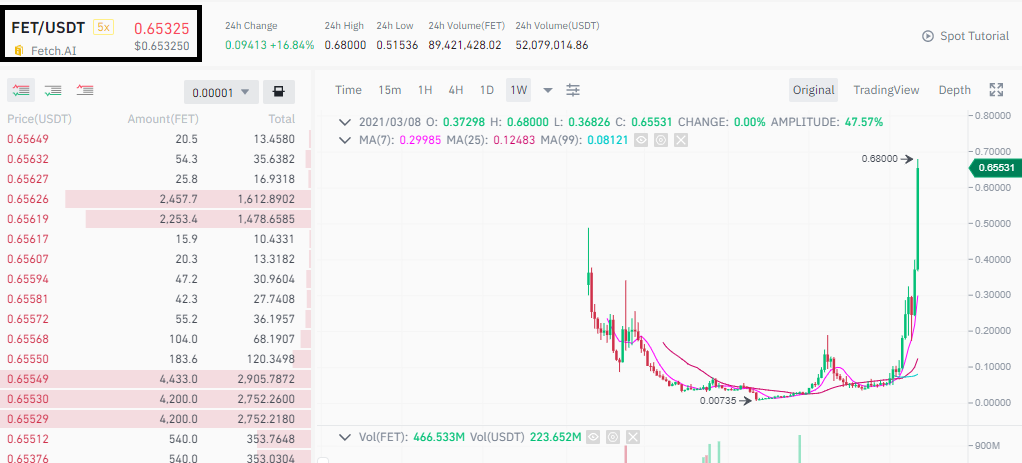Select the Time chart interval
Viewport: 1022px width, 463px height.
[348, 90]
